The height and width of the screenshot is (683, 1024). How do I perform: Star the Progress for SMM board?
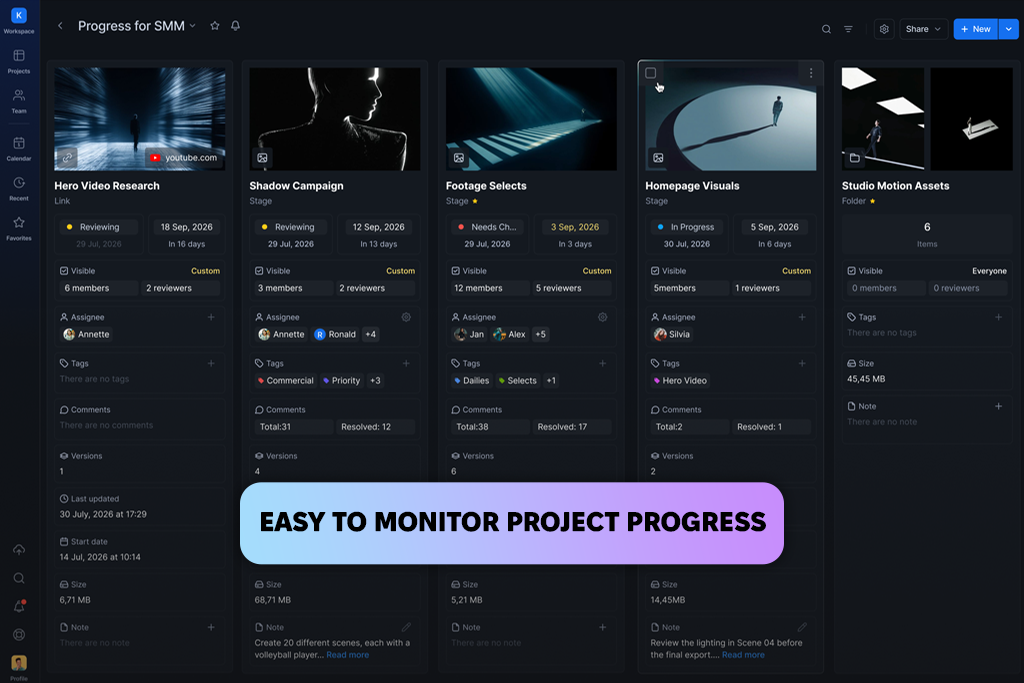pos(215,25)
